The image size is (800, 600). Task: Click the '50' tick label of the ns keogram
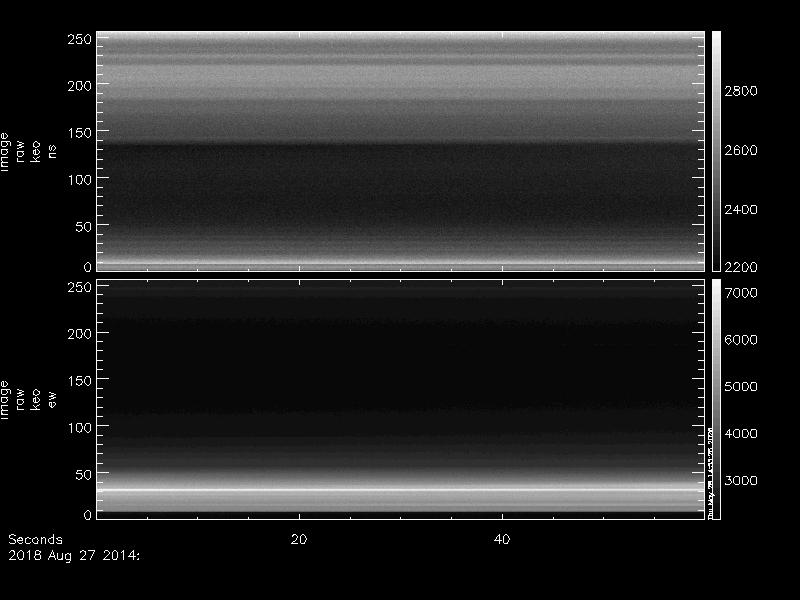point(84,227)
